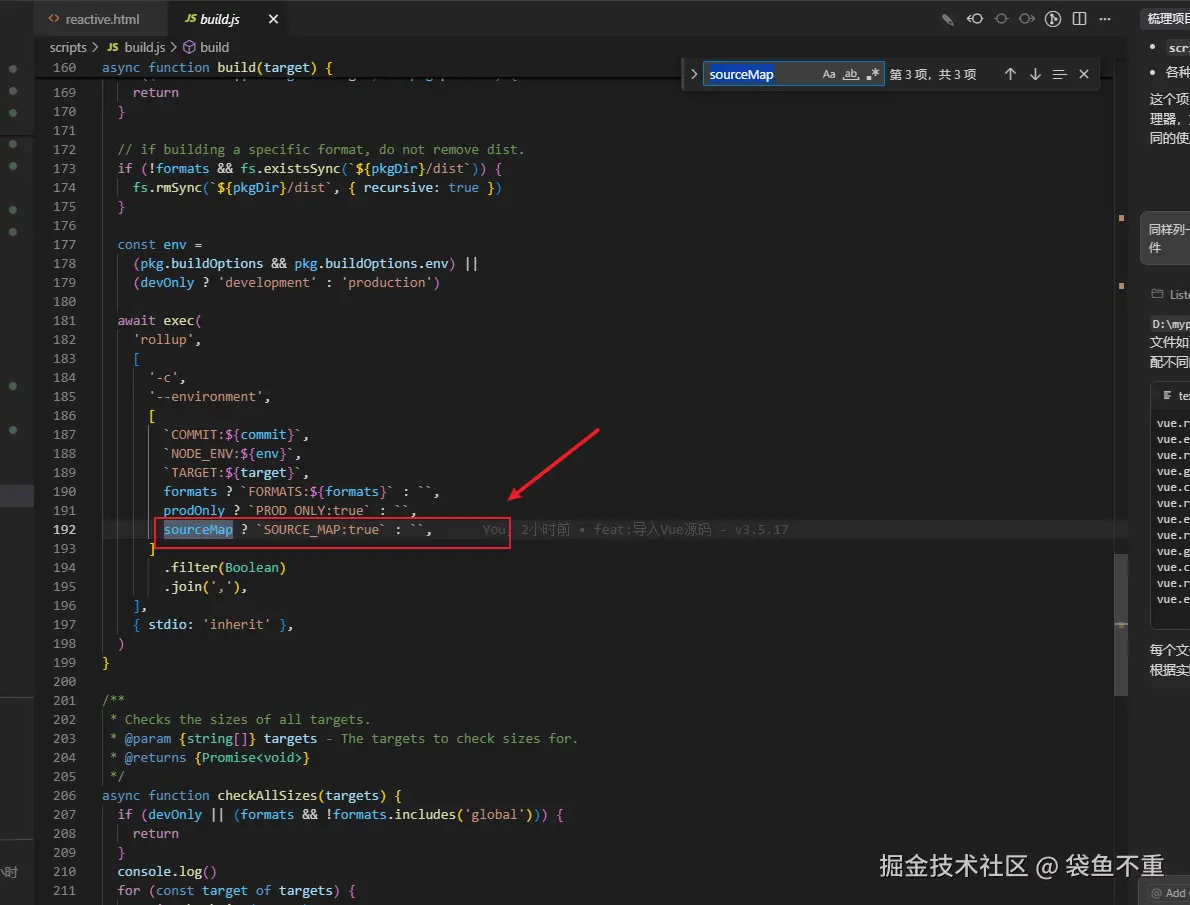Viewport: 1190px width, 905px height.
Task: Go to previous sourceMap match
Action: [1010, 74]
